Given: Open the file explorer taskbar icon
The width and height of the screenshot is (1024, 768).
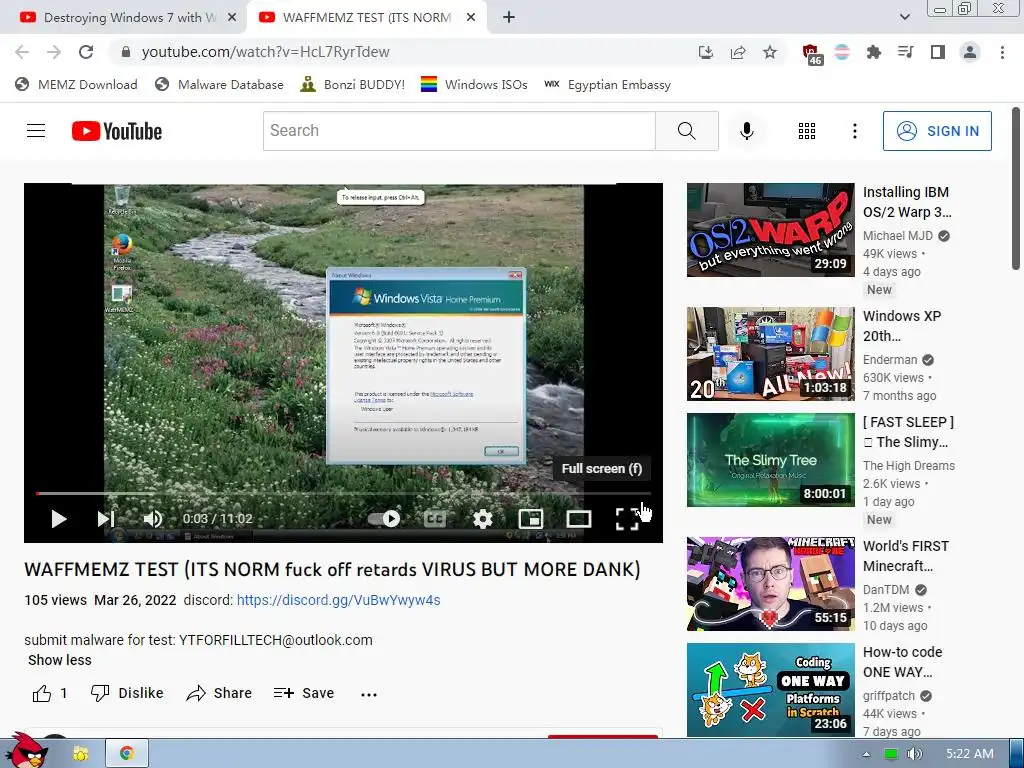Looking at the screenshot, I should click(80, 754).
